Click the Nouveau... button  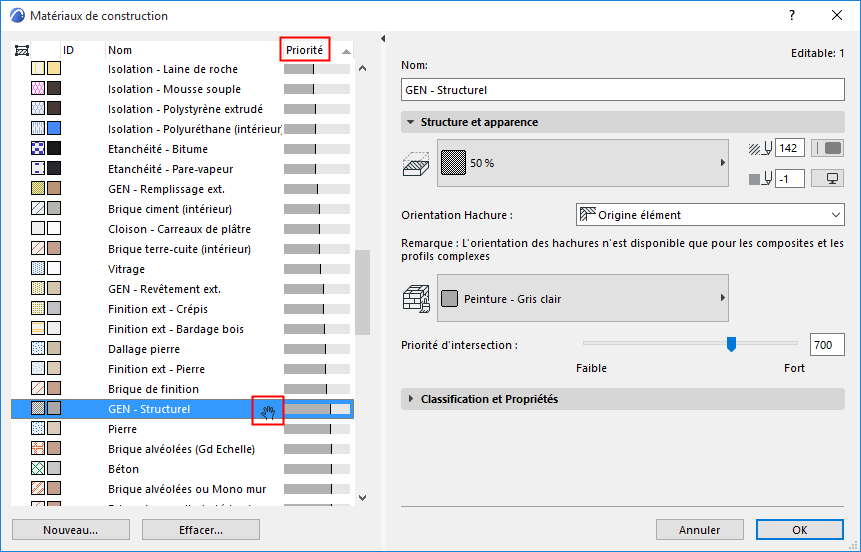(x=71, y=530)
